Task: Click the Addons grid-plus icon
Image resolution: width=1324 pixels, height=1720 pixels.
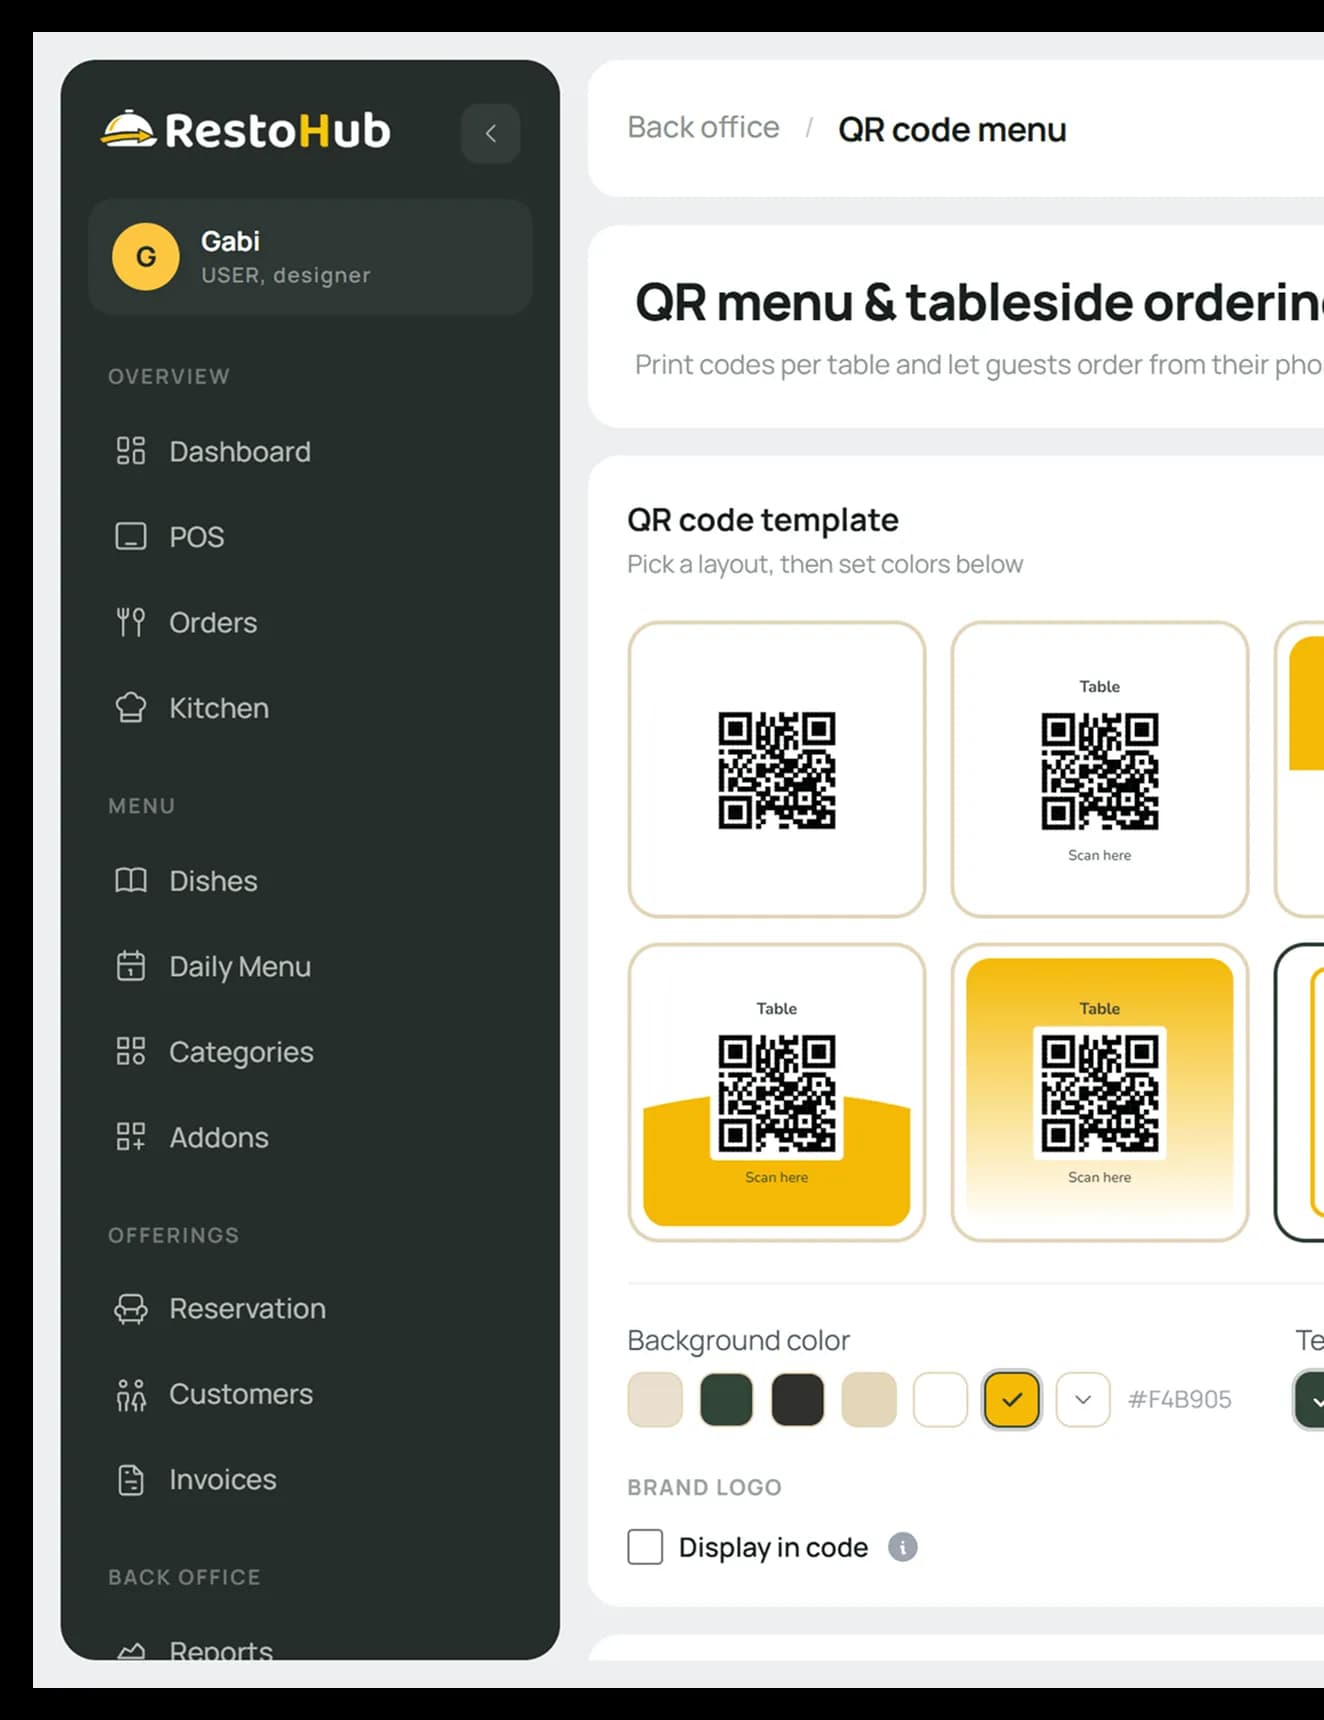Action: point(131,1137)
